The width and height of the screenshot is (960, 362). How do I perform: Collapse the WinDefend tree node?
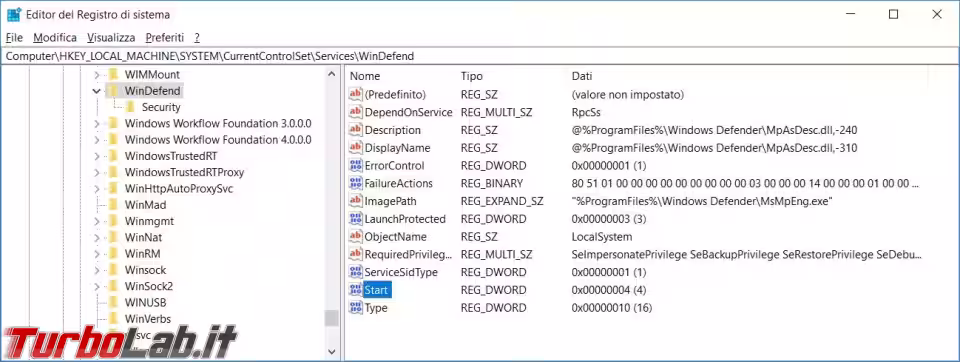(x=96, y=91)
